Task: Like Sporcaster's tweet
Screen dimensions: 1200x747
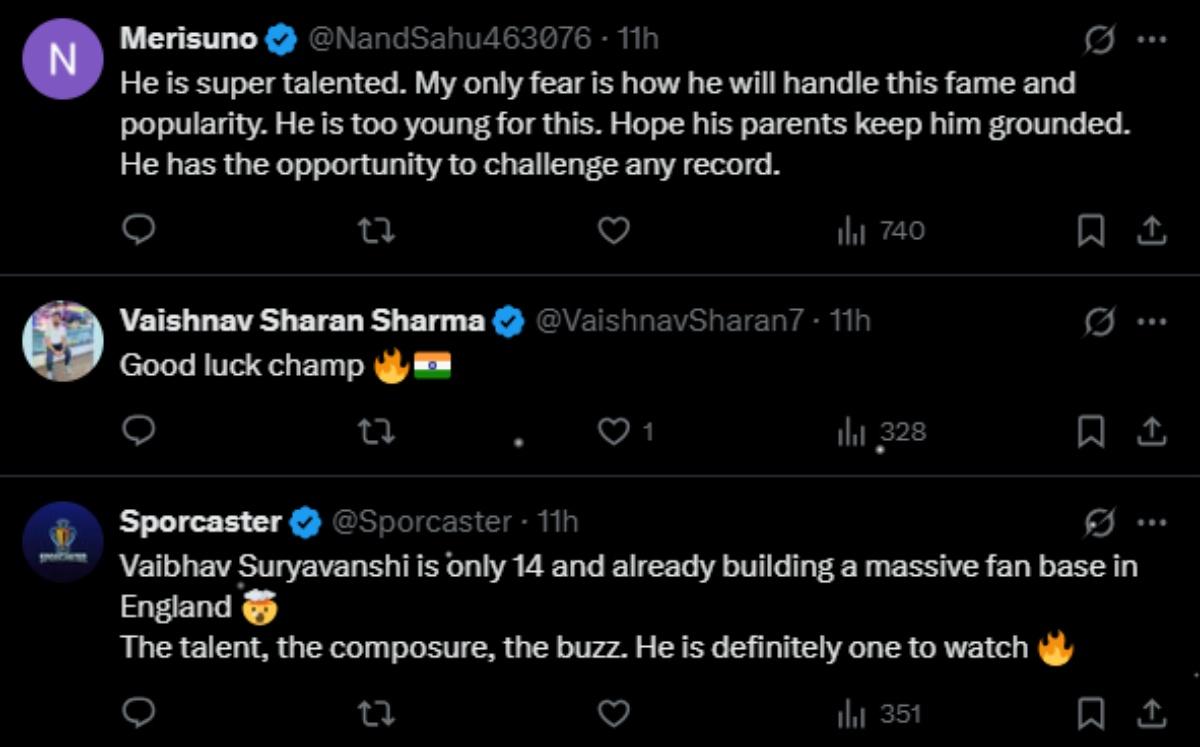Action: tap(612, 712)
